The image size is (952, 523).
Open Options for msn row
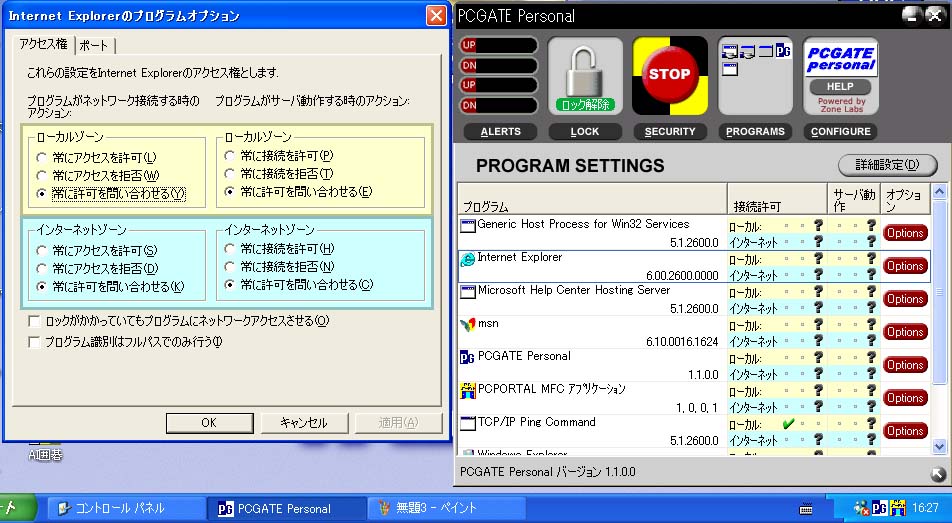905,332
